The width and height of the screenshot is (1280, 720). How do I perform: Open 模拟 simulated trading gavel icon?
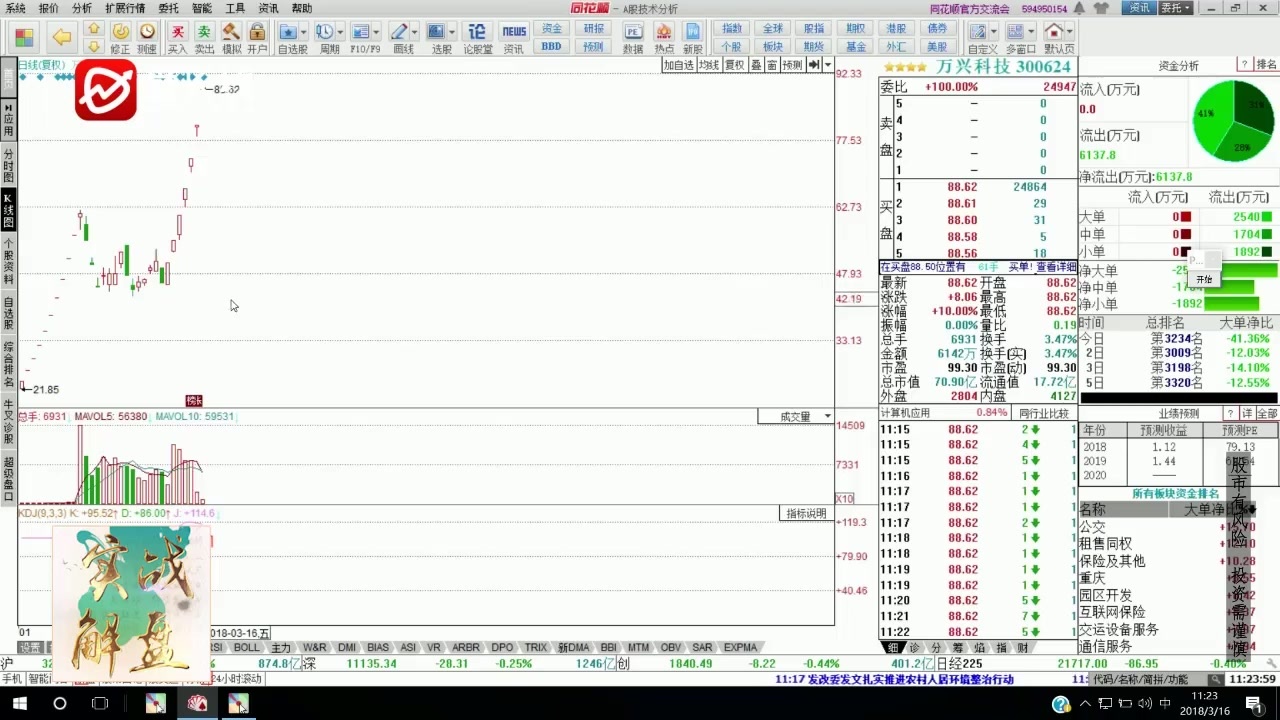[231, 37]
